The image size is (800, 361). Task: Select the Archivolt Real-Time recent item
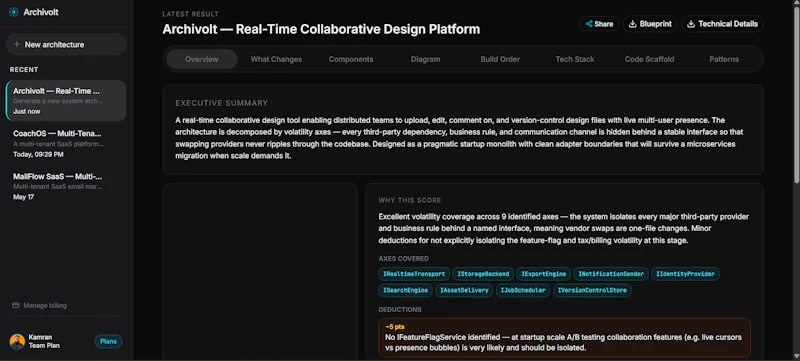pyautogui.click(x=66, y=100)
